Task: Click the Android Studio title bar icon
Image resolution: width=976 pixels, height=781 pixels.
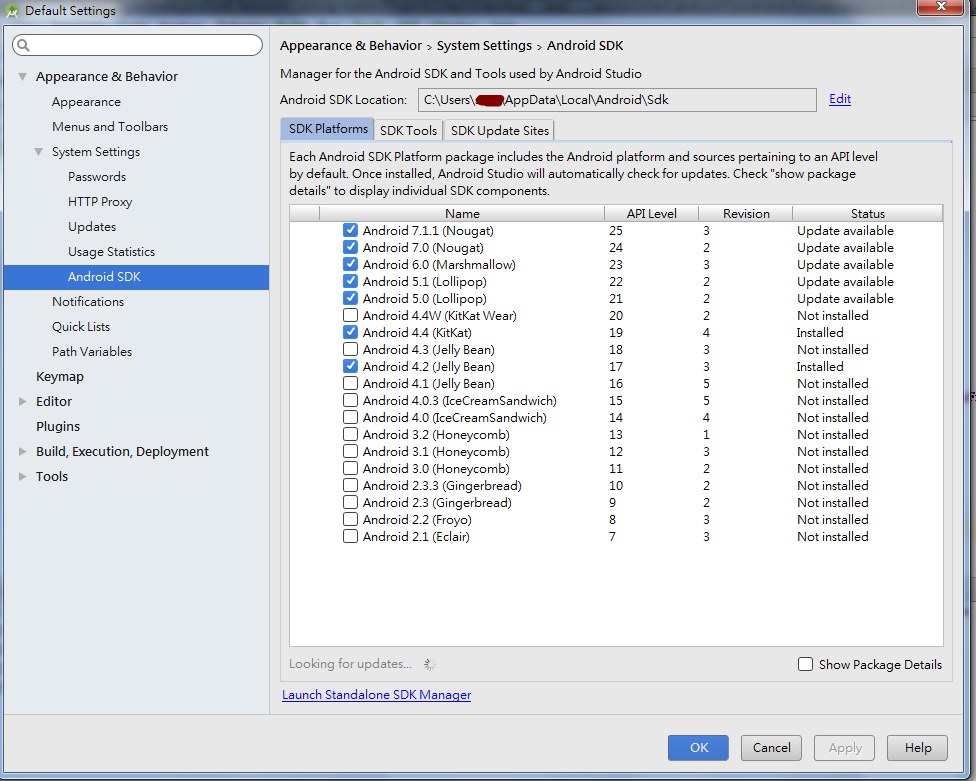Action: click(x=12, y=11)
